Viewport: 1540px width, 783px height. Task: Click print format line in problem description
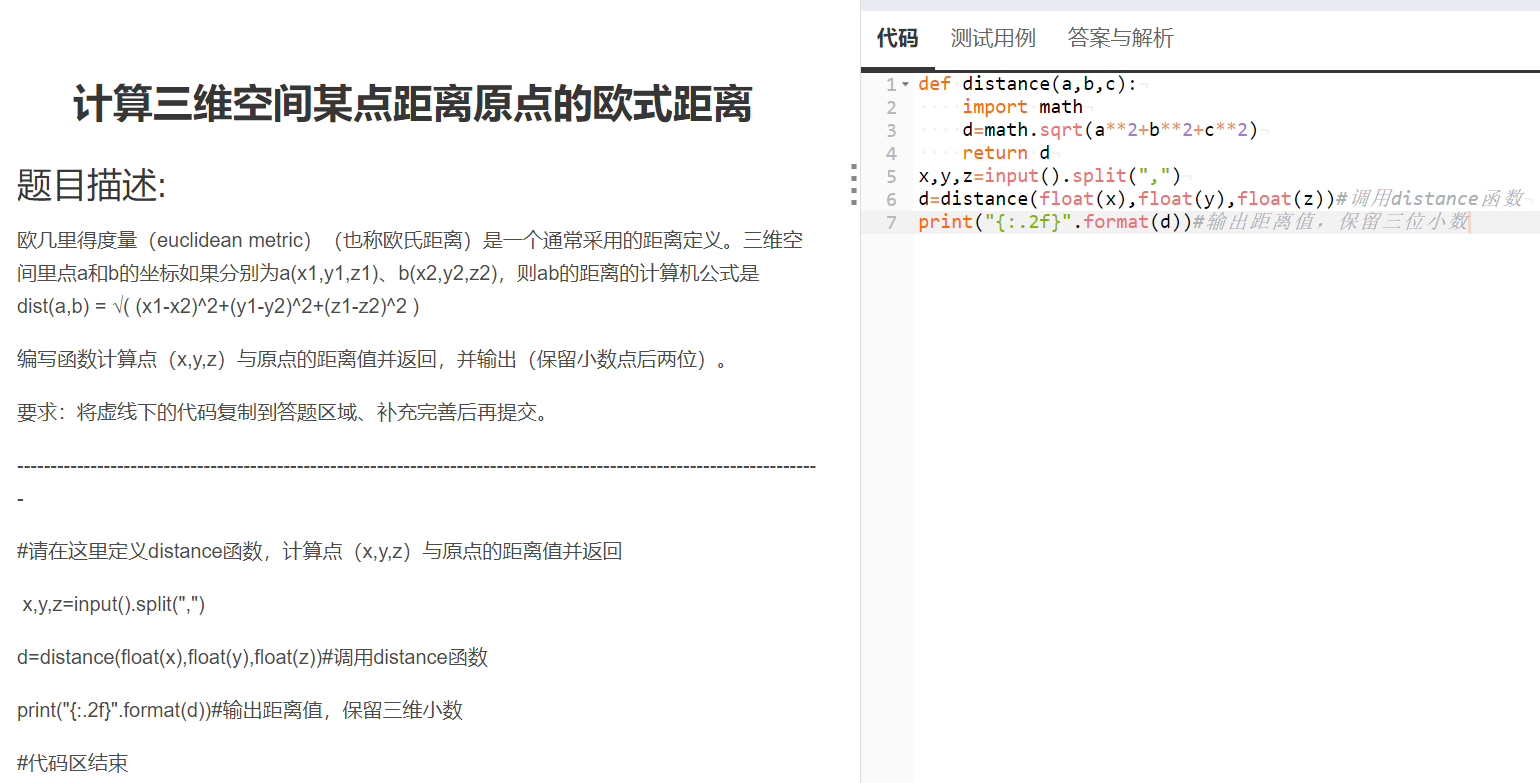tap(240, 711)
